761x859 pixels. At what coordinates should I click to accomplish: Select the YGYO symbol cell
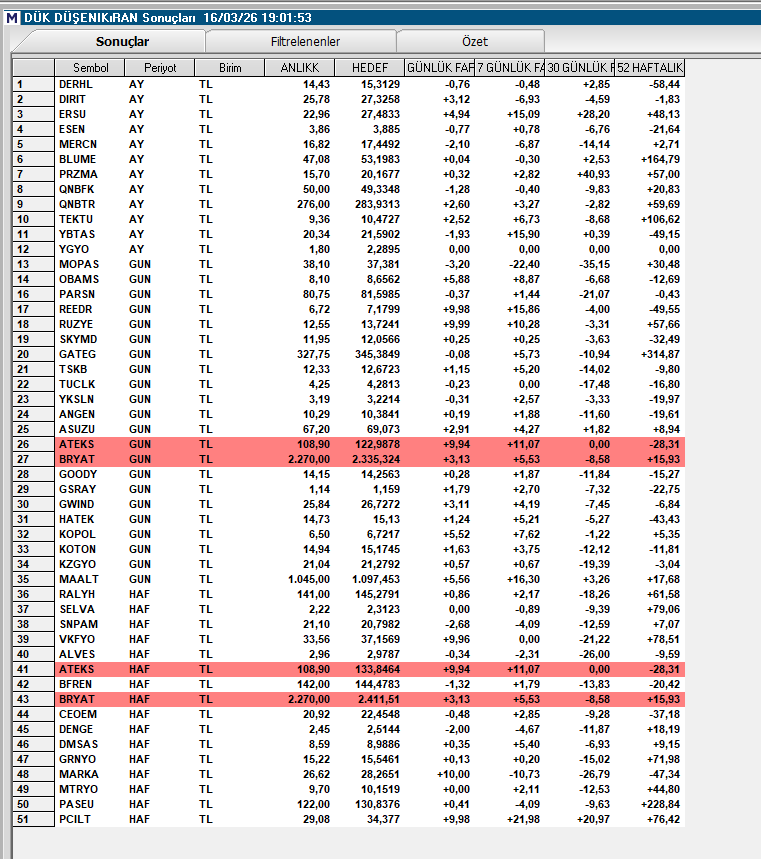[x=90, y=249]
